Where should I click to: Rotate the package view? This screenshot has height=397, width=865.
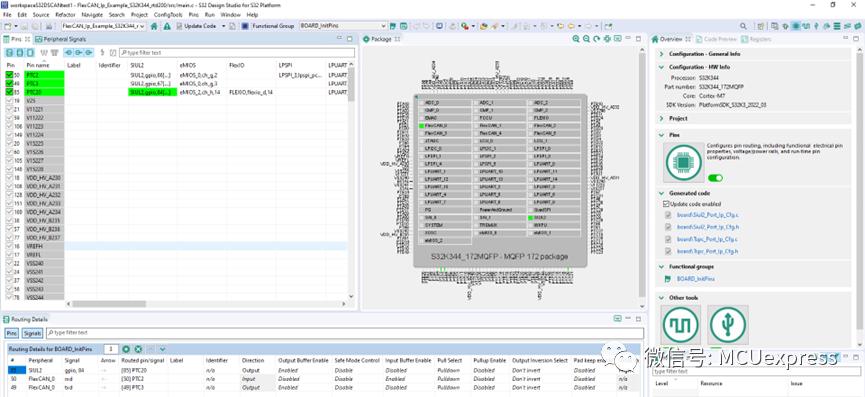[596, 39]
